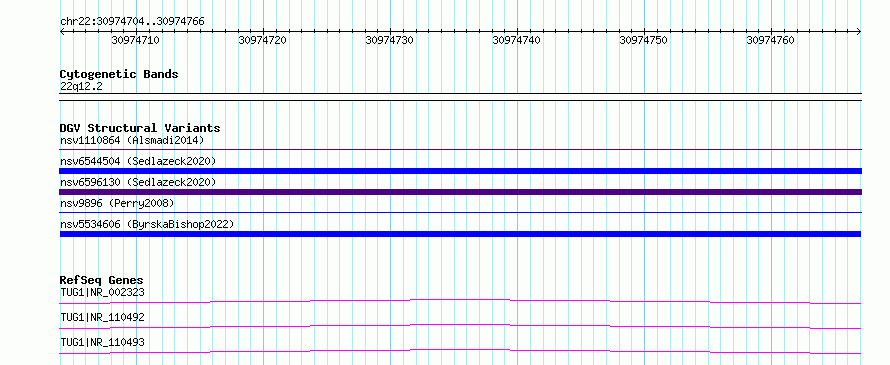Open the Cytogenetic Bands track heading

pos(119,74)
